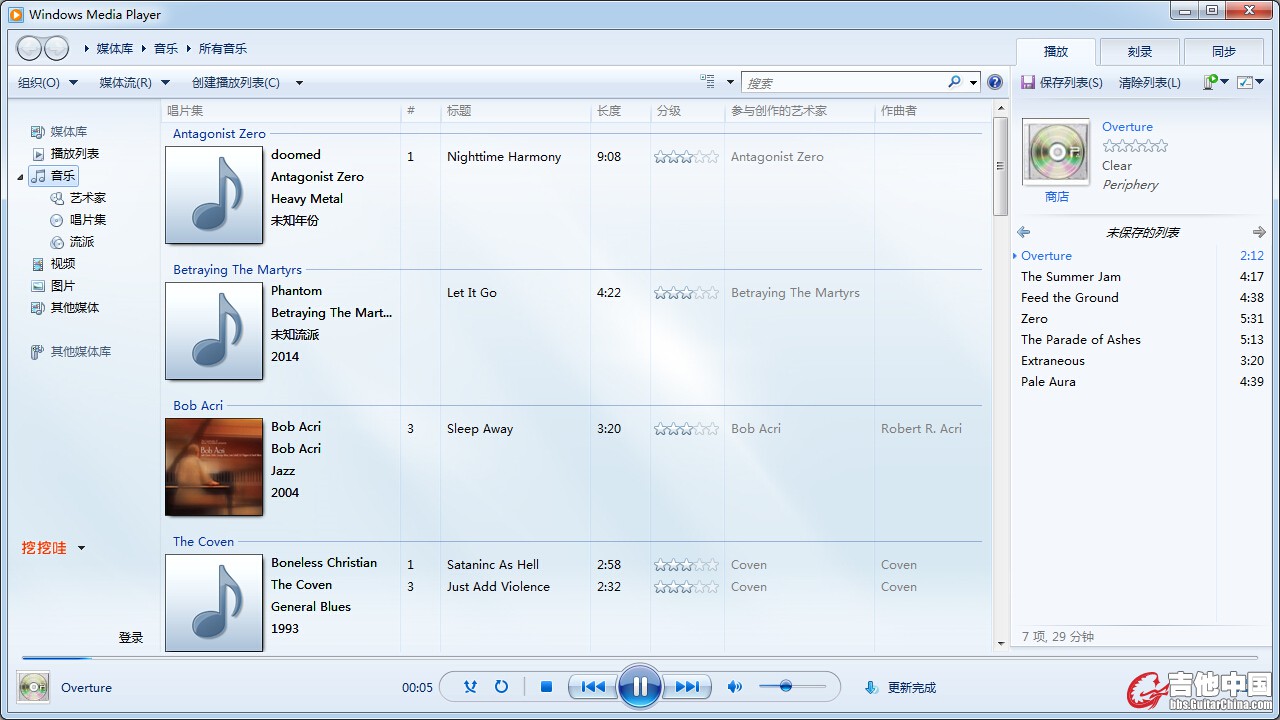The width and height of the screenshot is (1280, 720).
Task: Click the 登录 link
Action: (x=131, y=637)
